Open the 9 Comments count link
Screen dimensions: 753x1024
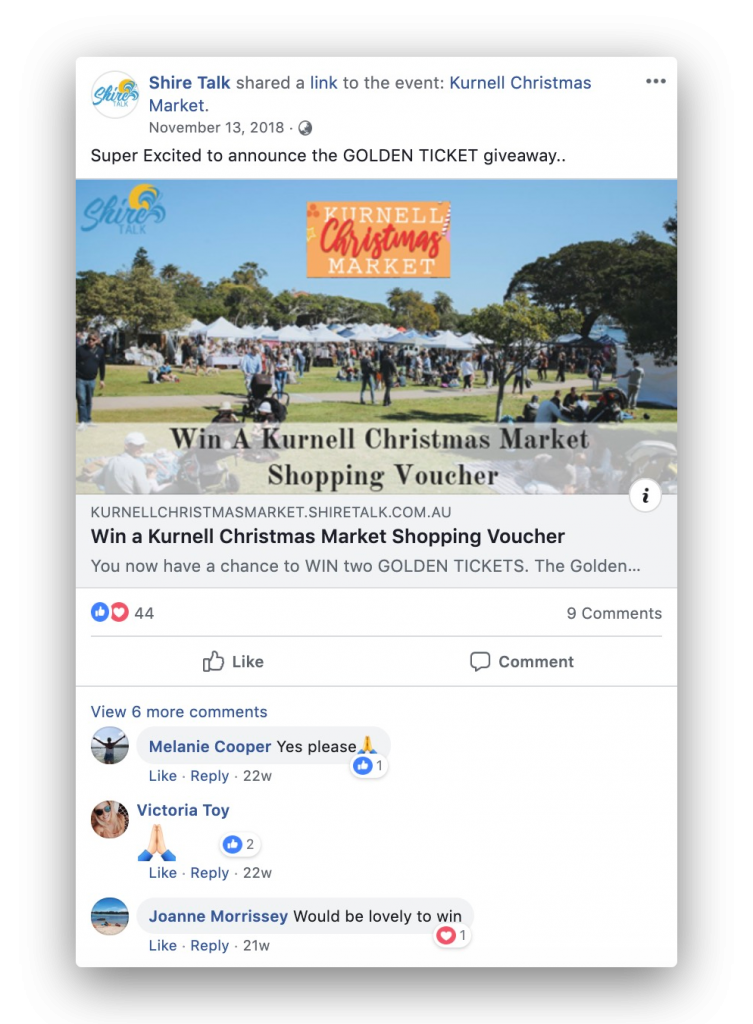[x=614, y=613]
